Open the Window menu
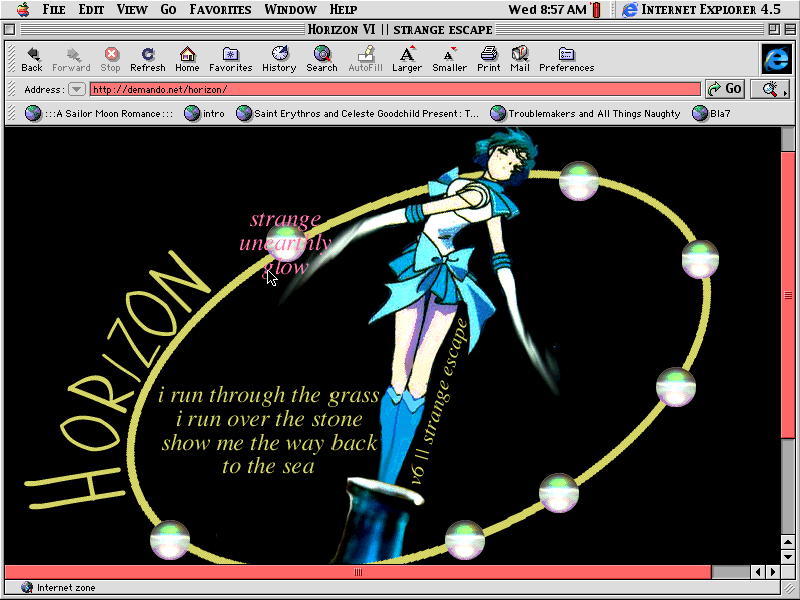The image size is (800, 600). [290, 10]
